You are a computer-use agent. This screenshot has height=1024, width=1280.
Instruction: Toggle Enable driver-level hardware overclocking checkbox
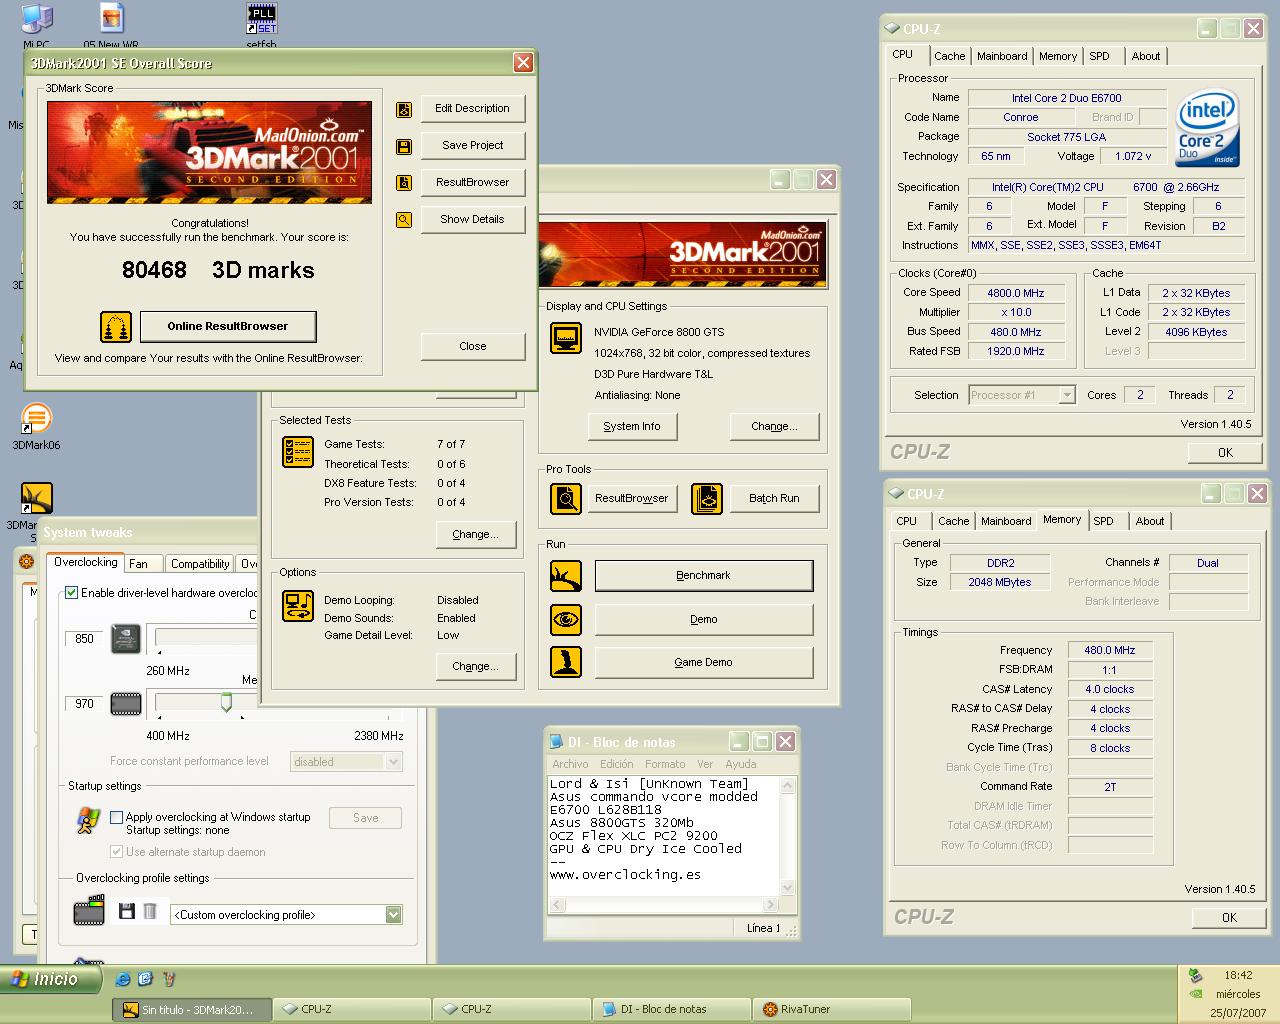[72, 593]
